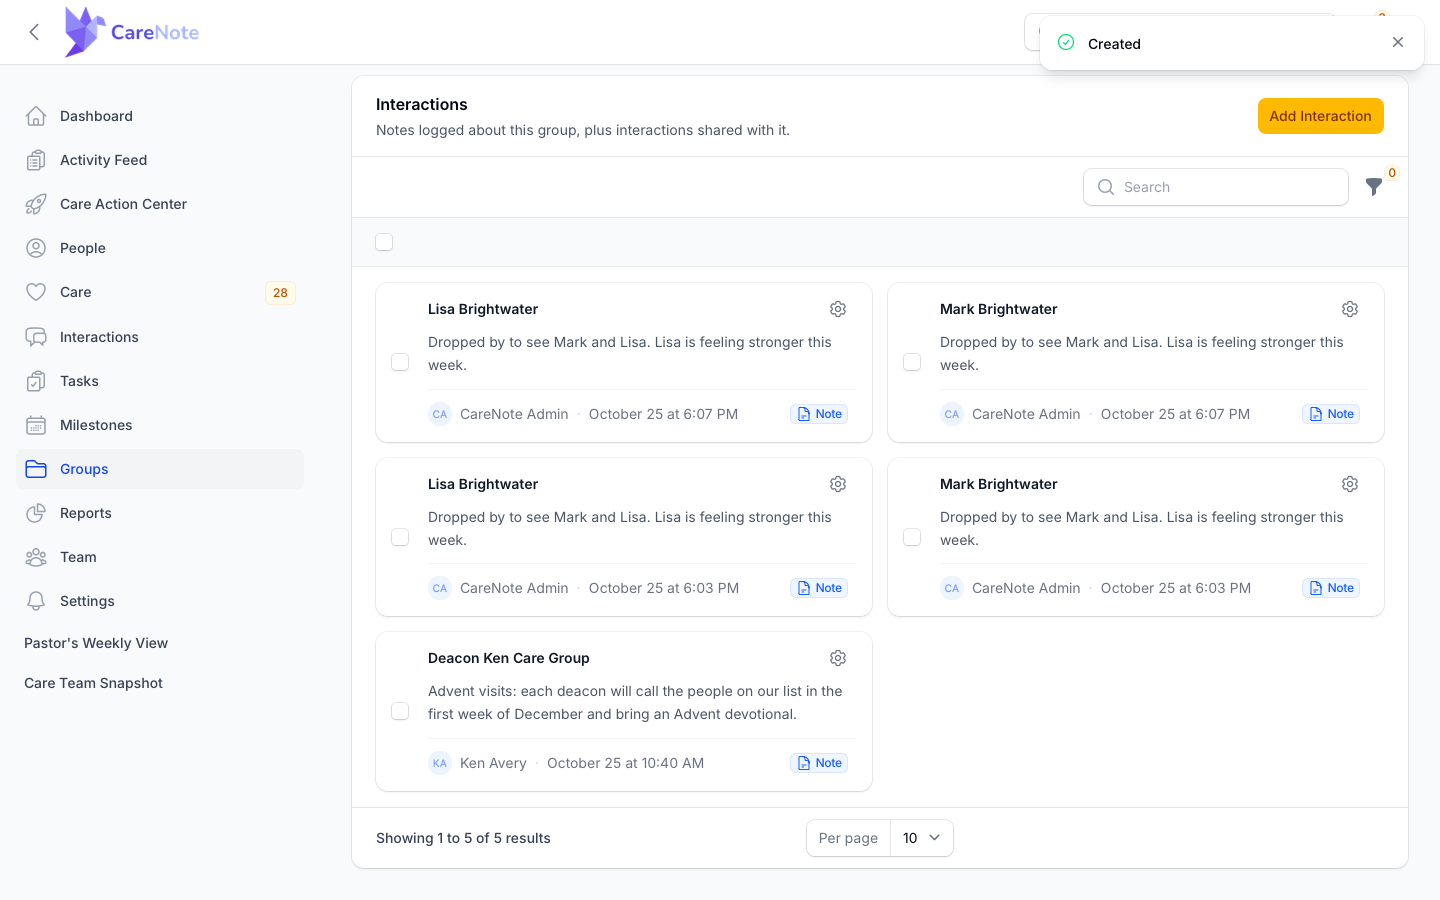
Task: Click the Add Interaction button
Action: (x=1320, y=116)
